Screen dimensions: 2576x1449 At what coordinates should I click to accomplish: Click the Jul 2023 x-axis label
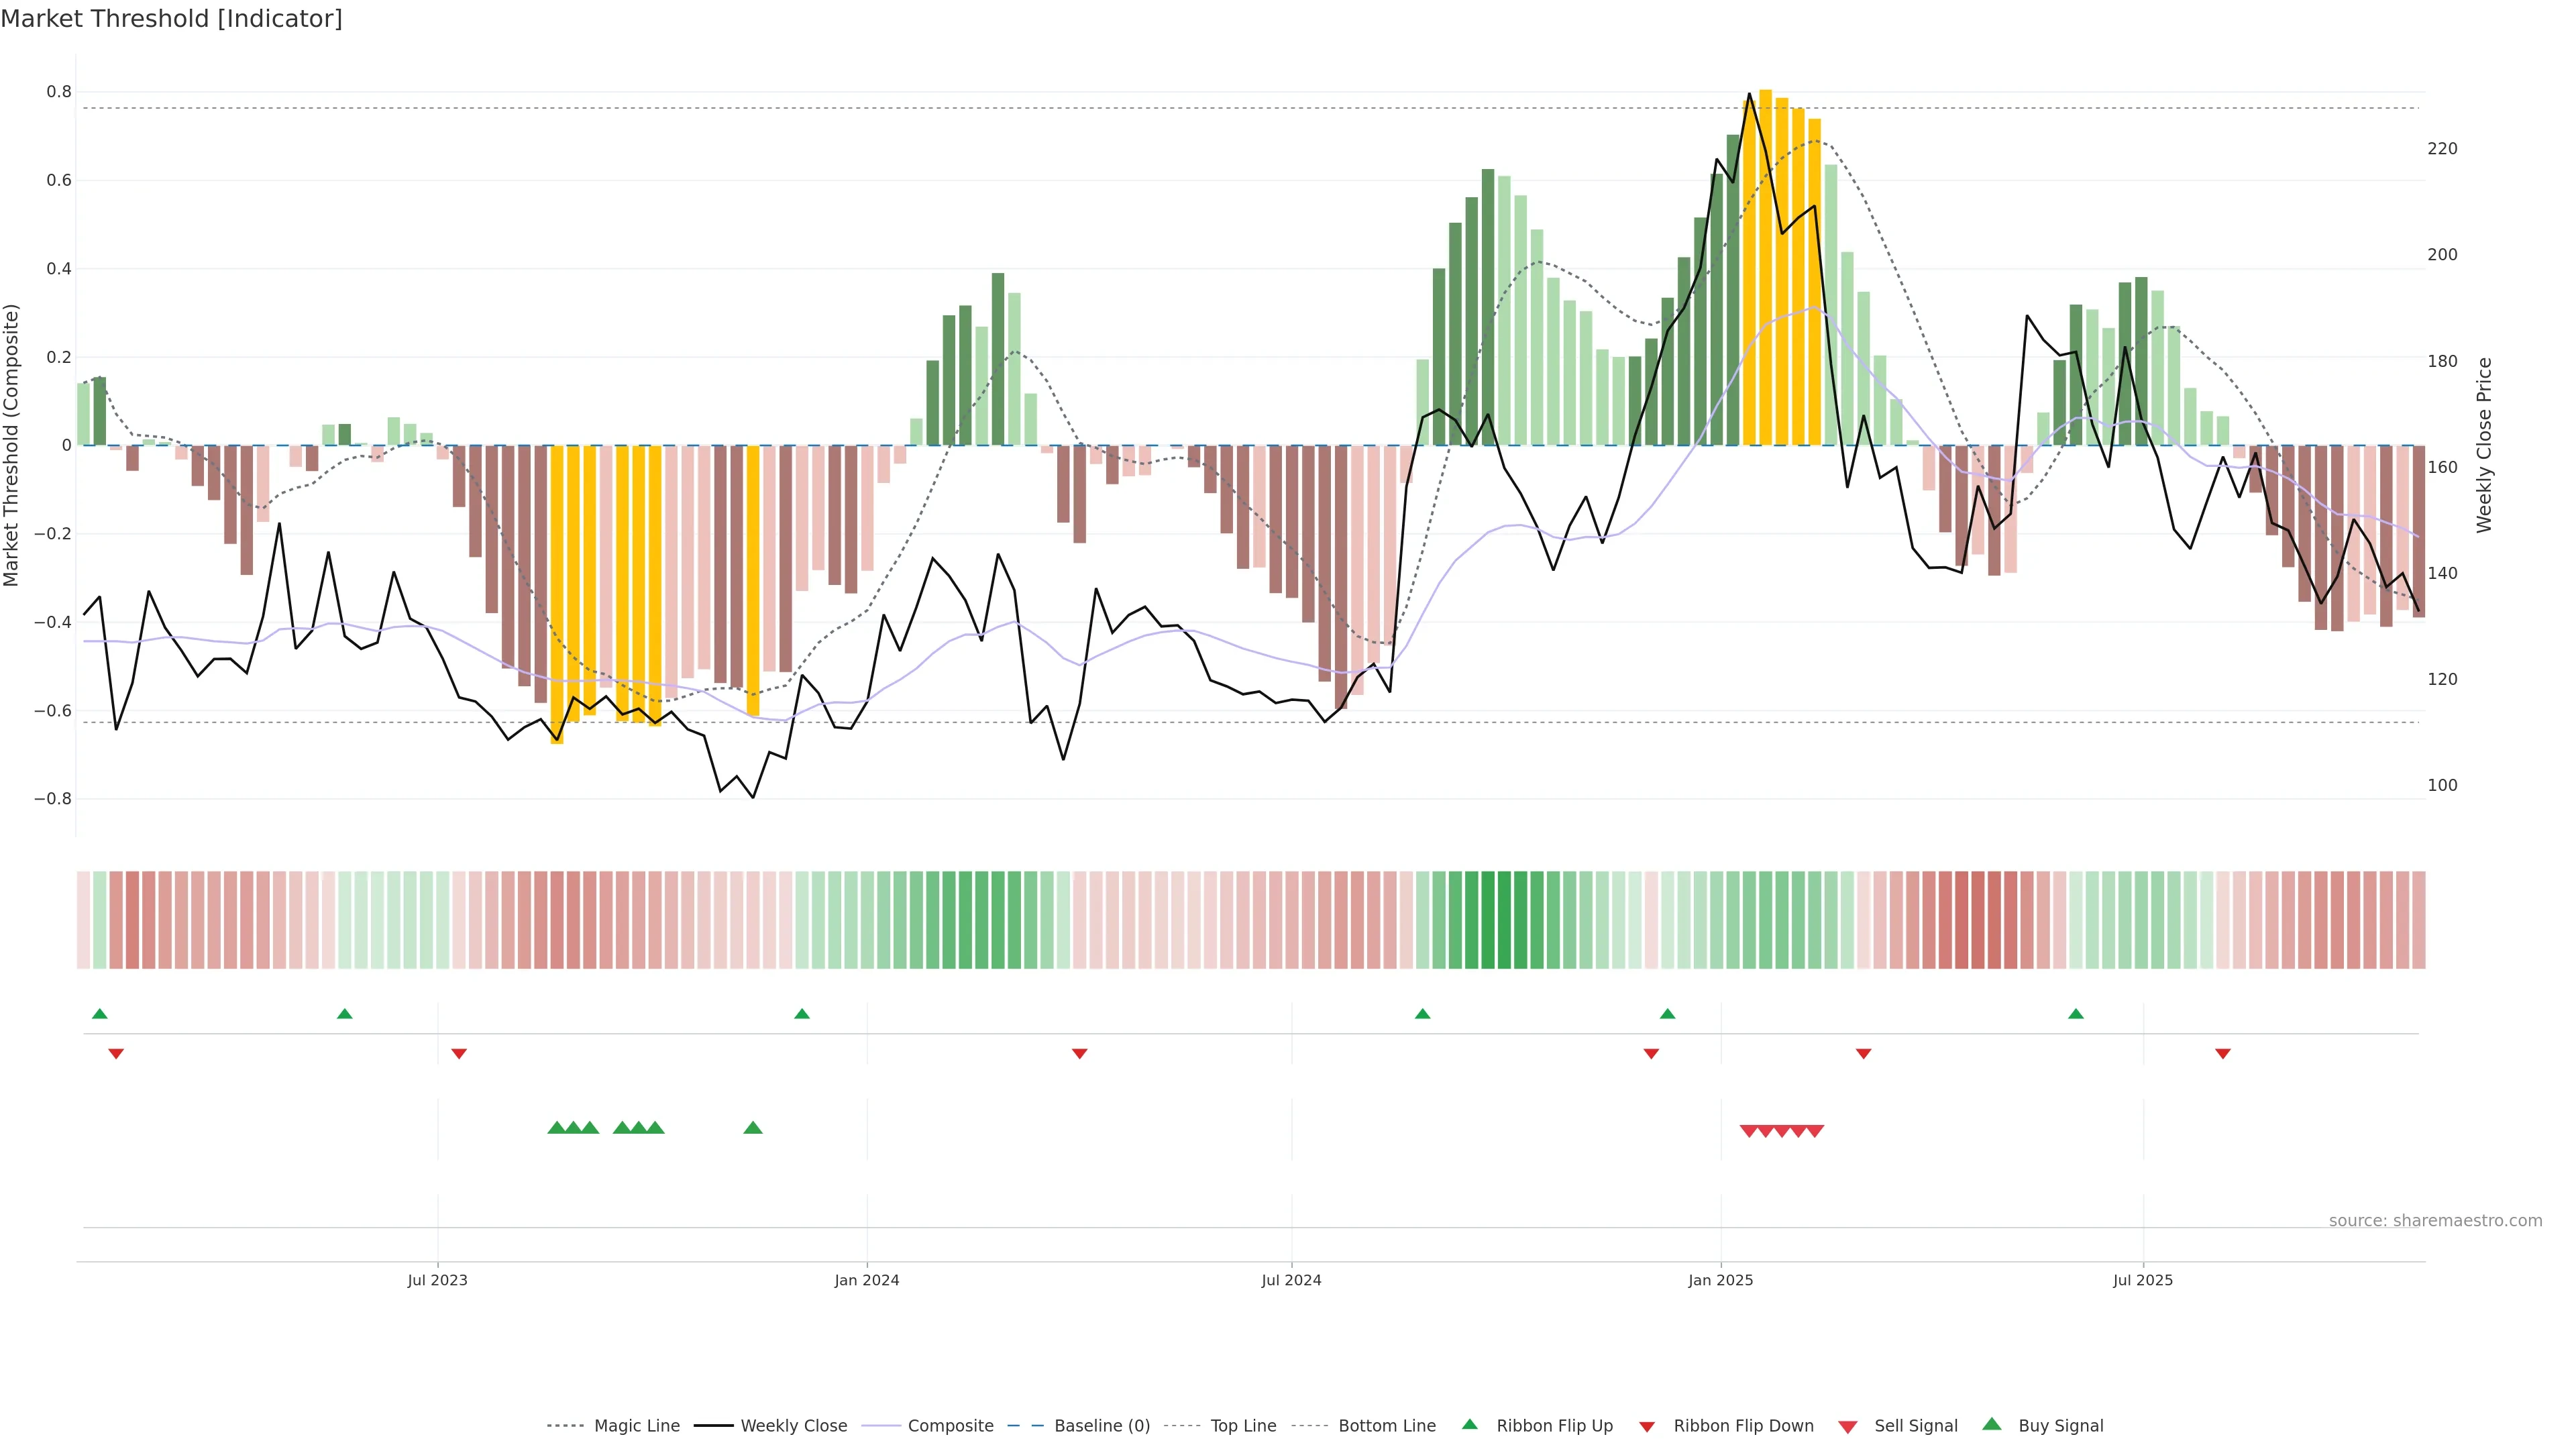tap(437, 1280)
